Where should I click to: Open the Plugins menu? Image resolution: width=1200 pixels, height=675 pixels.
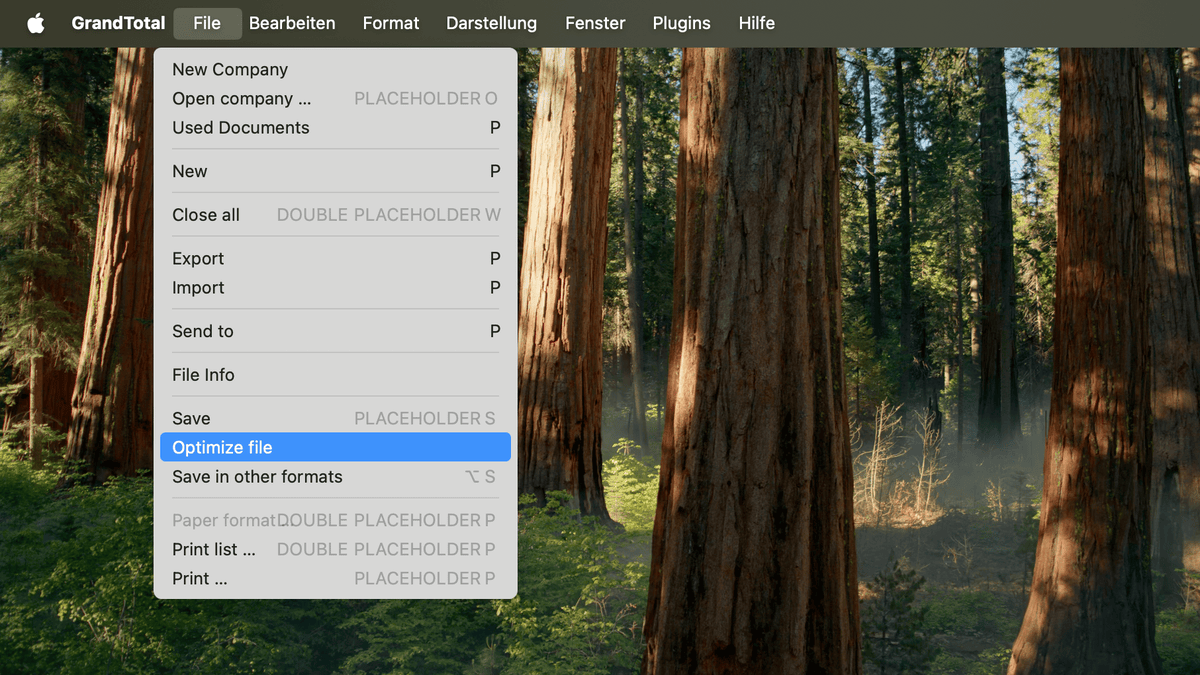click(x=681, y=22)
